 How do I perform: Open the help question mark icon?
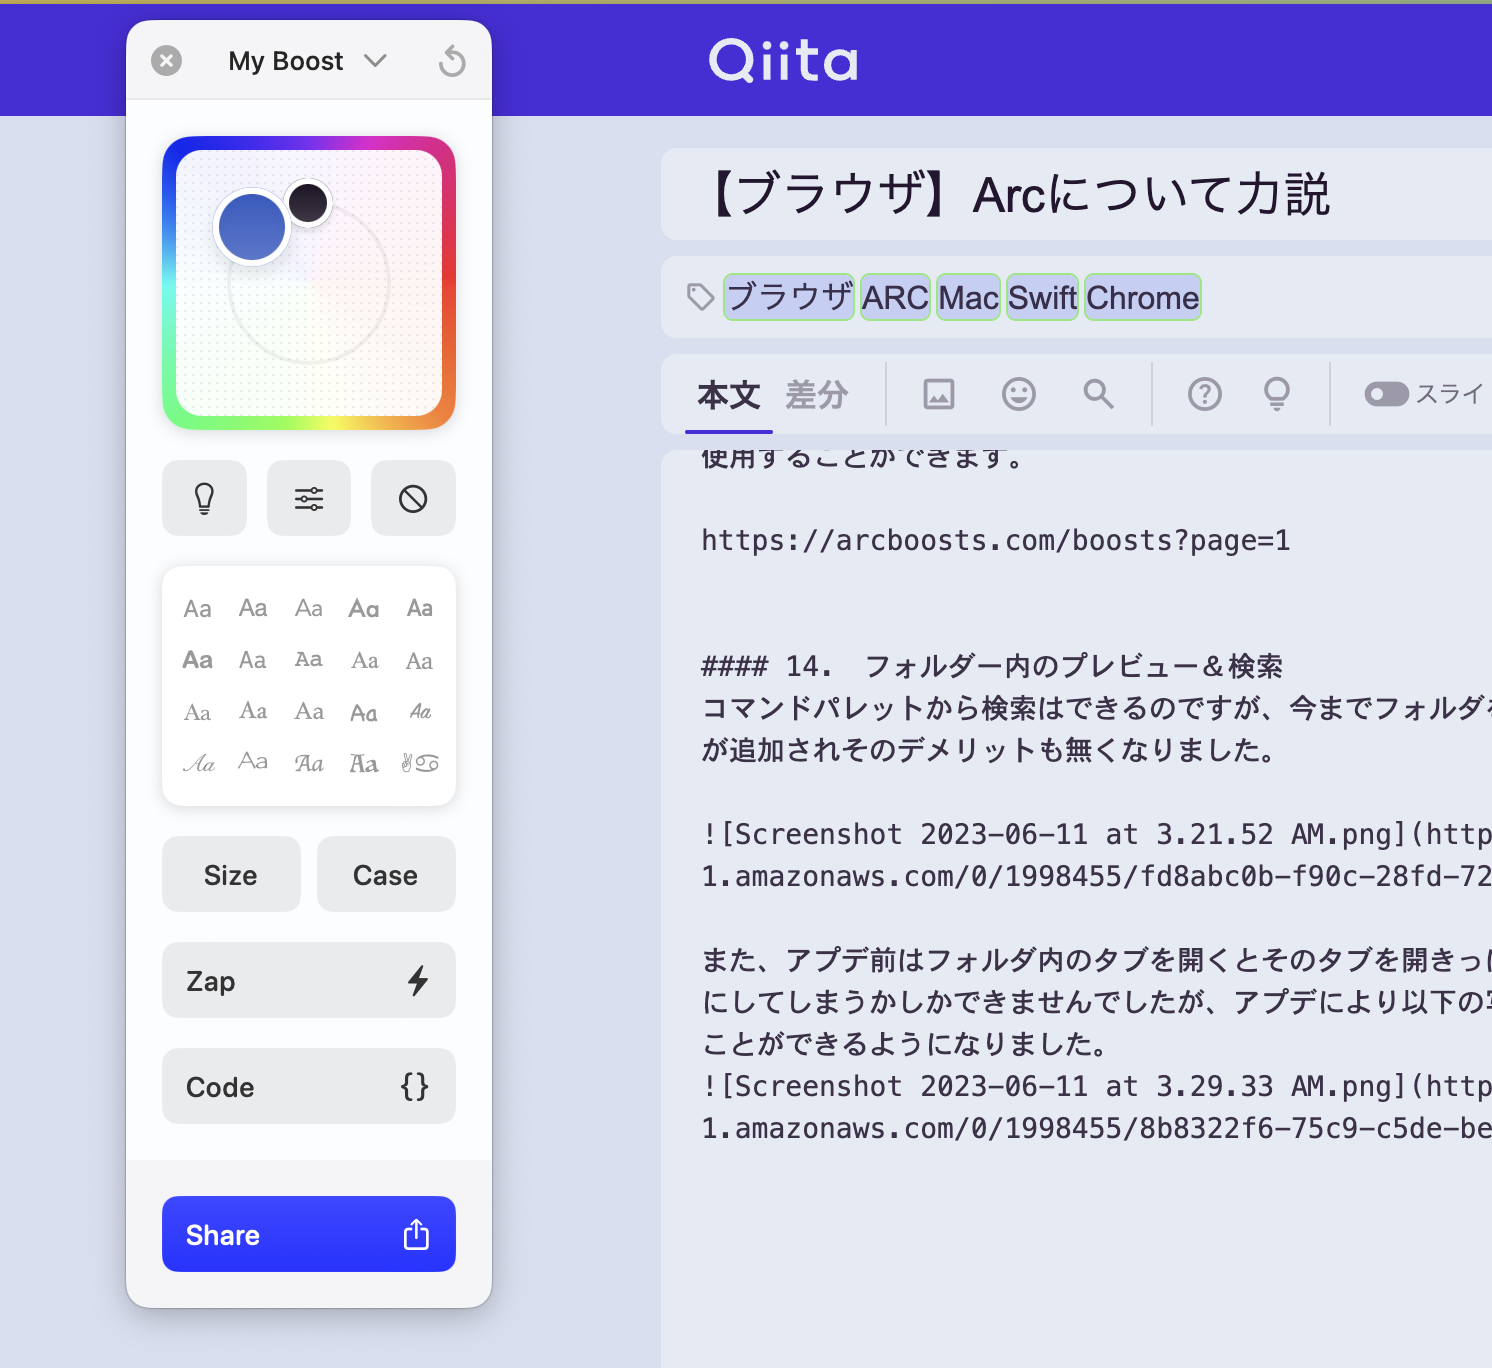pyautogui.click(x=1205, y=394)
